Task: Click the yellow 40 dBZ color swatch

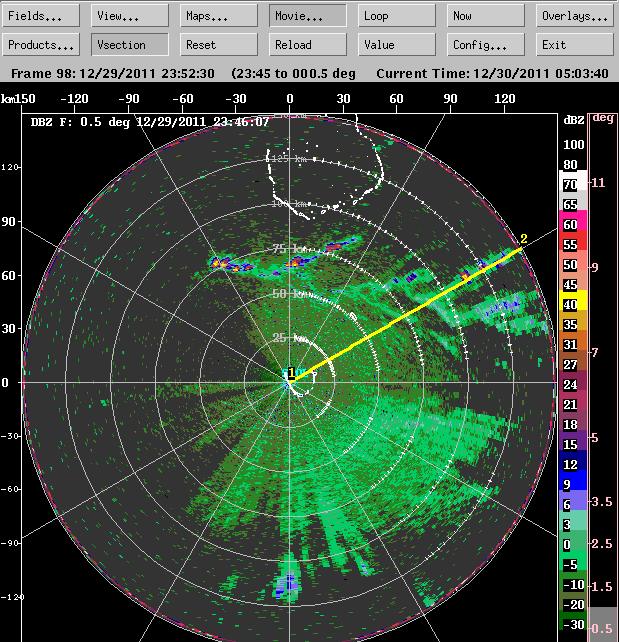Action: (x=573, y=300)
